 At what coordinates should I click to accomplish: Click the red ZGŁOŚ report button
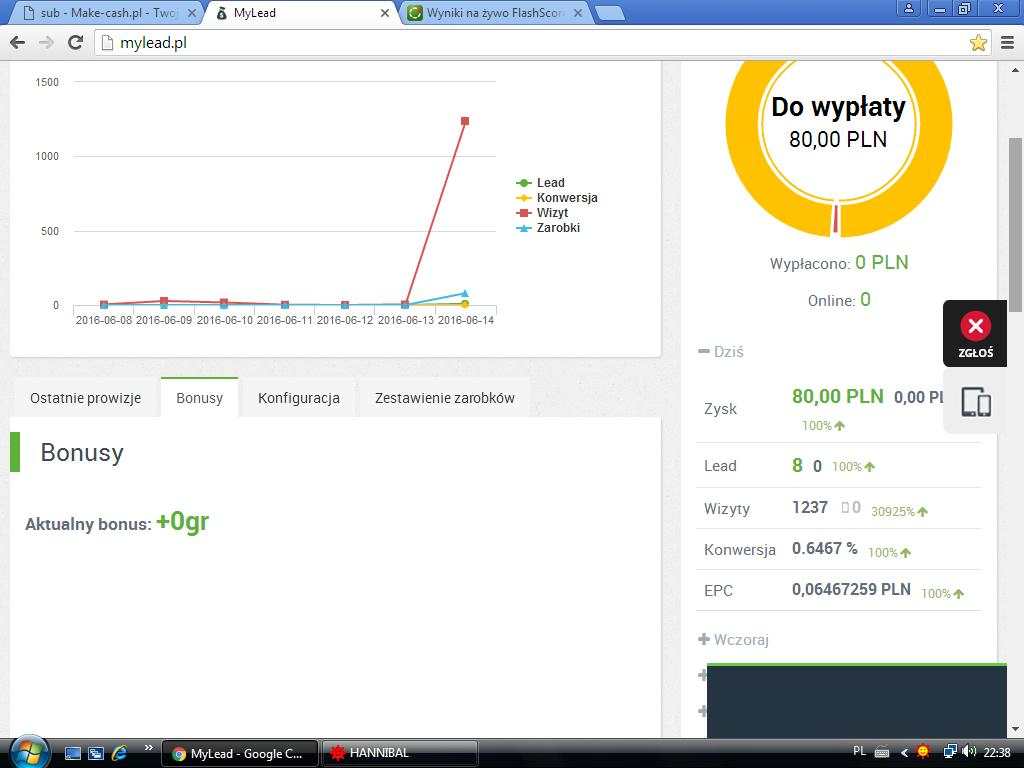(x=975, y=334)
